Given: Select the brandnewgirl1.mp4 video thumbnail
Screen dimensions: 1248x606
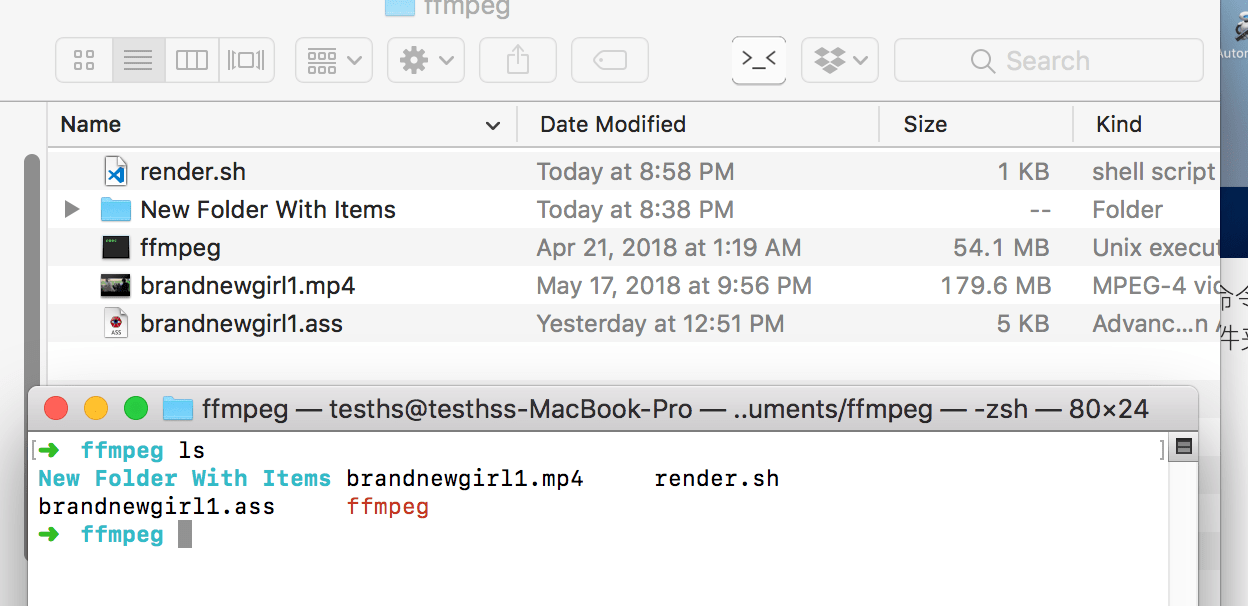Looking at the screenshot, I should pyautogui.click(x=116, y=286).
